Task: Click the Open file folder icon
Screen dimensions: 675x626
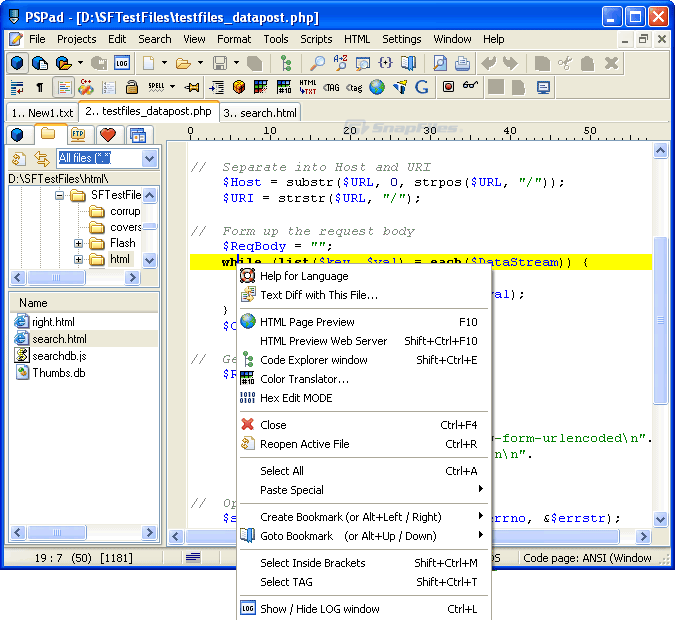Action: point(183,63)
